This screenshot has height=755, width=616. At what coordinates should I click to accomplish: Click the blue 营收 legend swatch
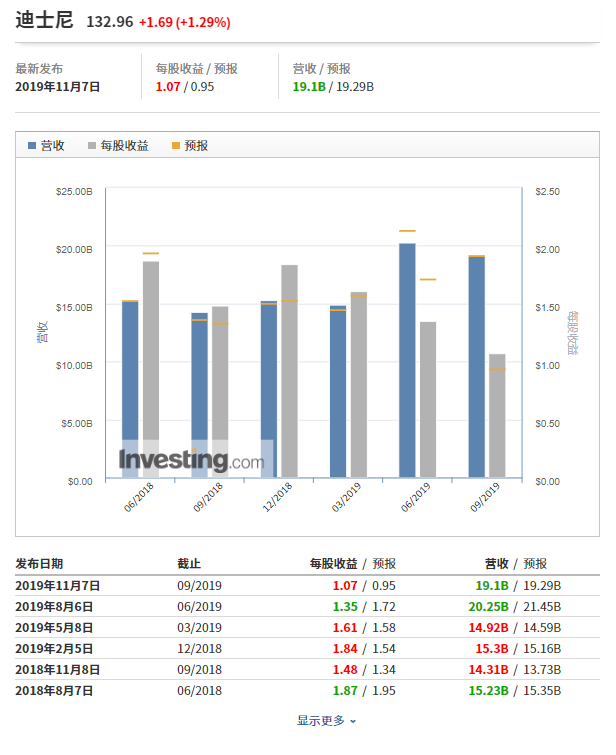[x=32, y=145]
